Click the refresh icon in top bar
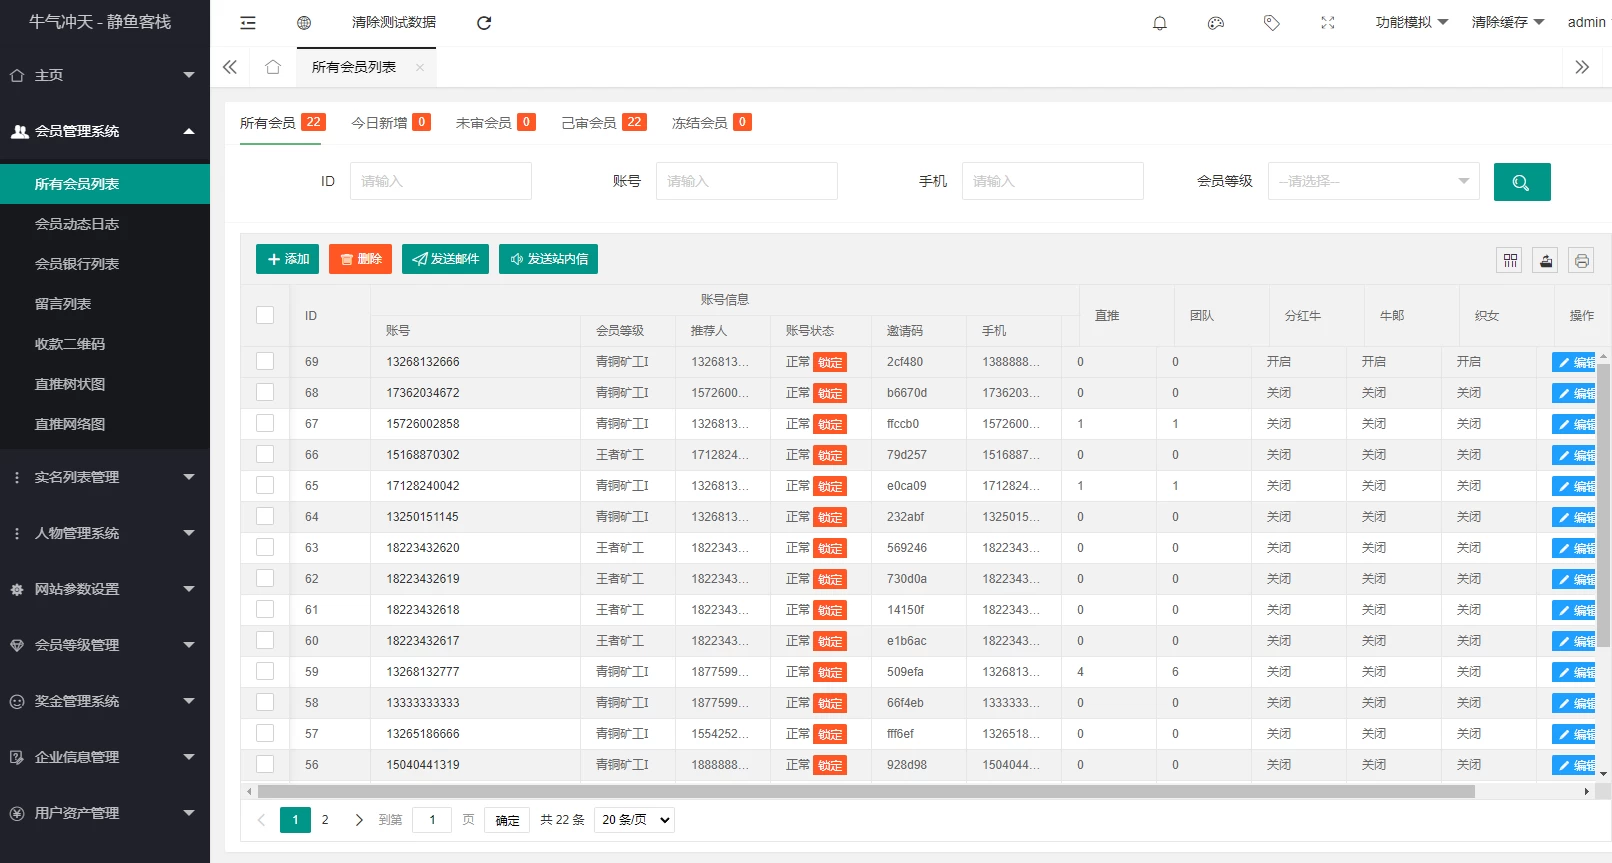This screenshot has width=1612, height=863. 484,23
